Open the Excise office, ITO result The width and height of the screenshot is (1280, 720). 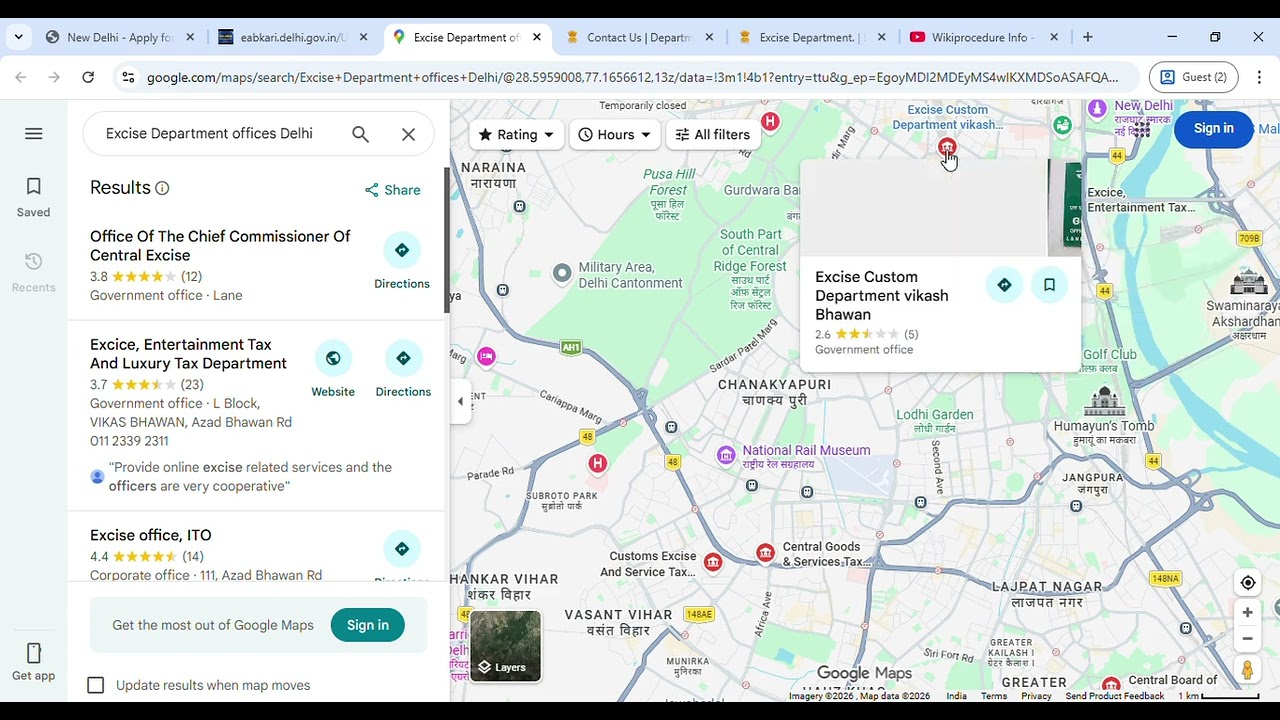tap(150, 535)
